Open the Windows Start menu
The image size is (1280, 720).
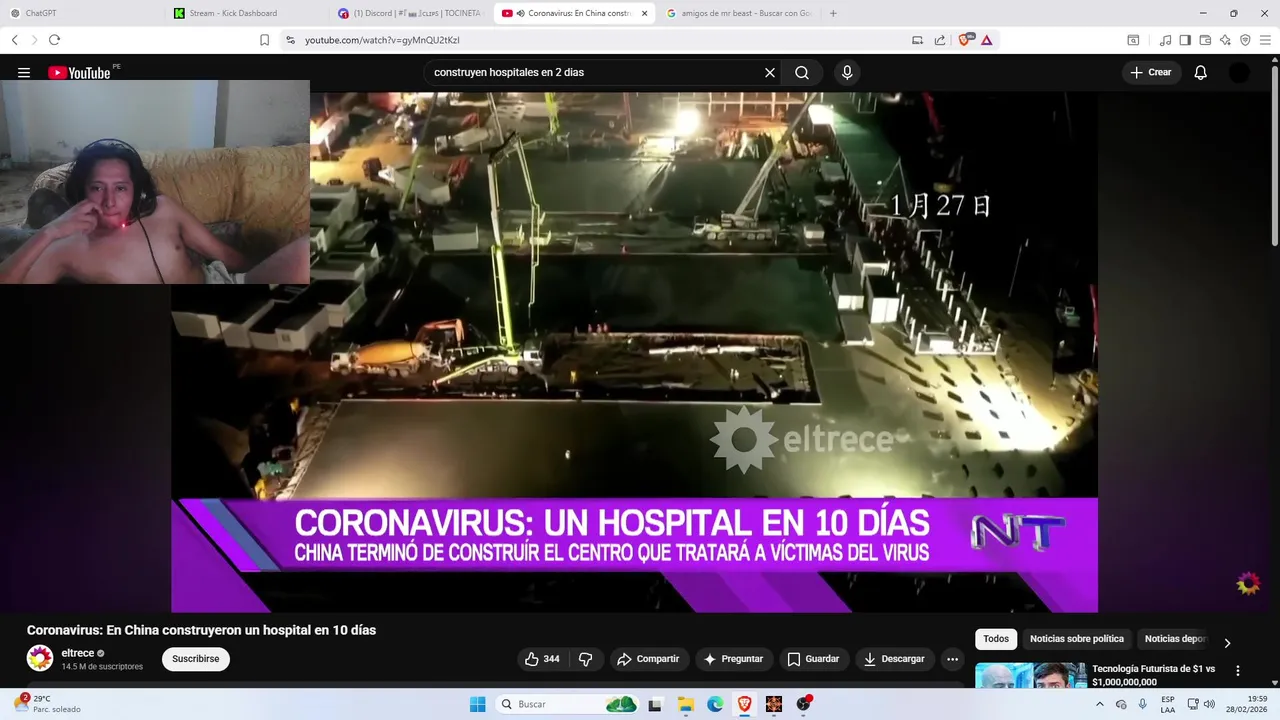[478, 704]
